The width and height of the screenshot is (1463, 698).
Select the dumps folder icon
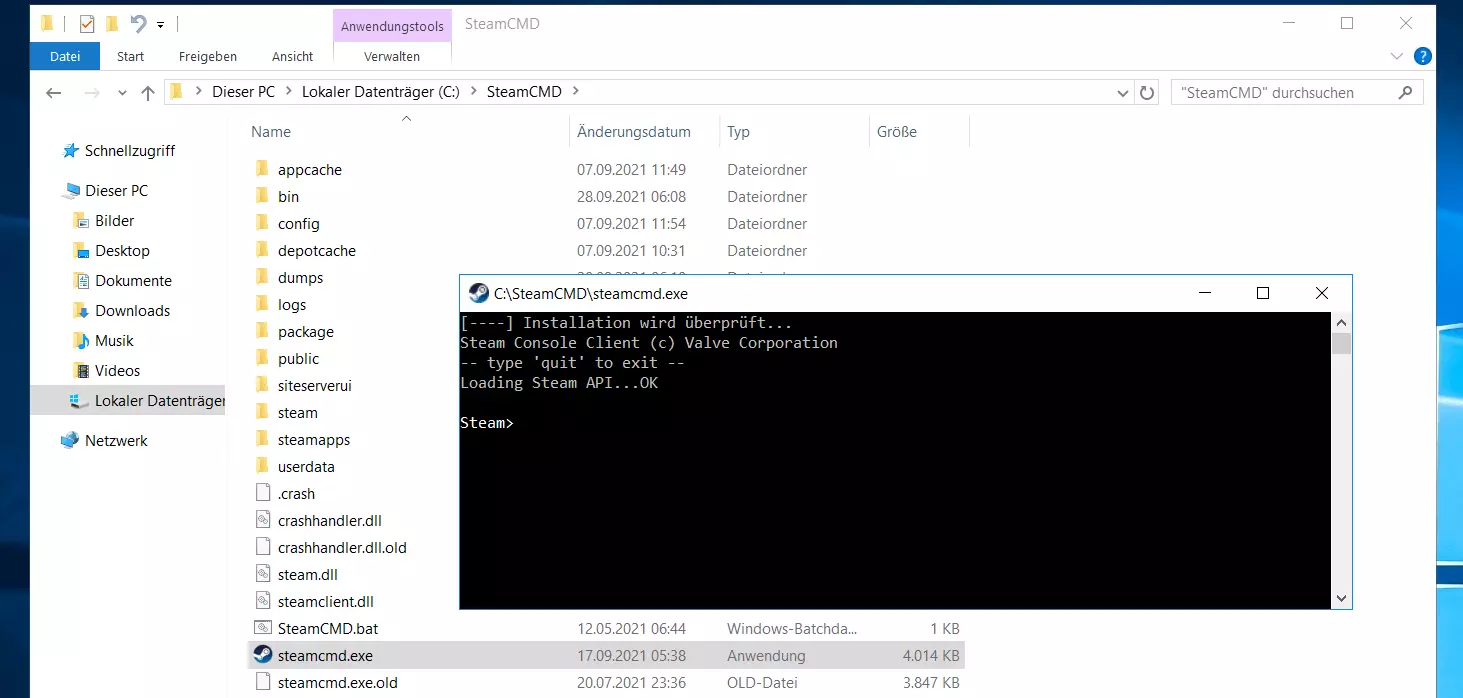tap(262, 277)
